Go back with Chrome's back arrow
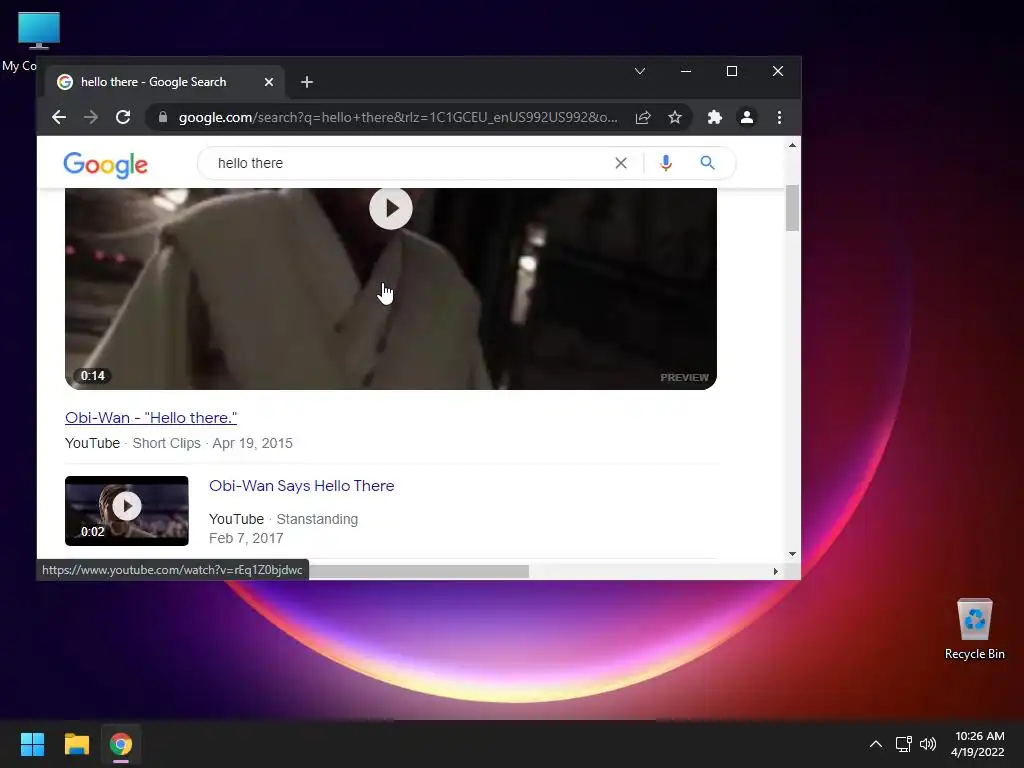This screenshot has width=1024, height=768. pyautogui.click(x=59, y=118)
